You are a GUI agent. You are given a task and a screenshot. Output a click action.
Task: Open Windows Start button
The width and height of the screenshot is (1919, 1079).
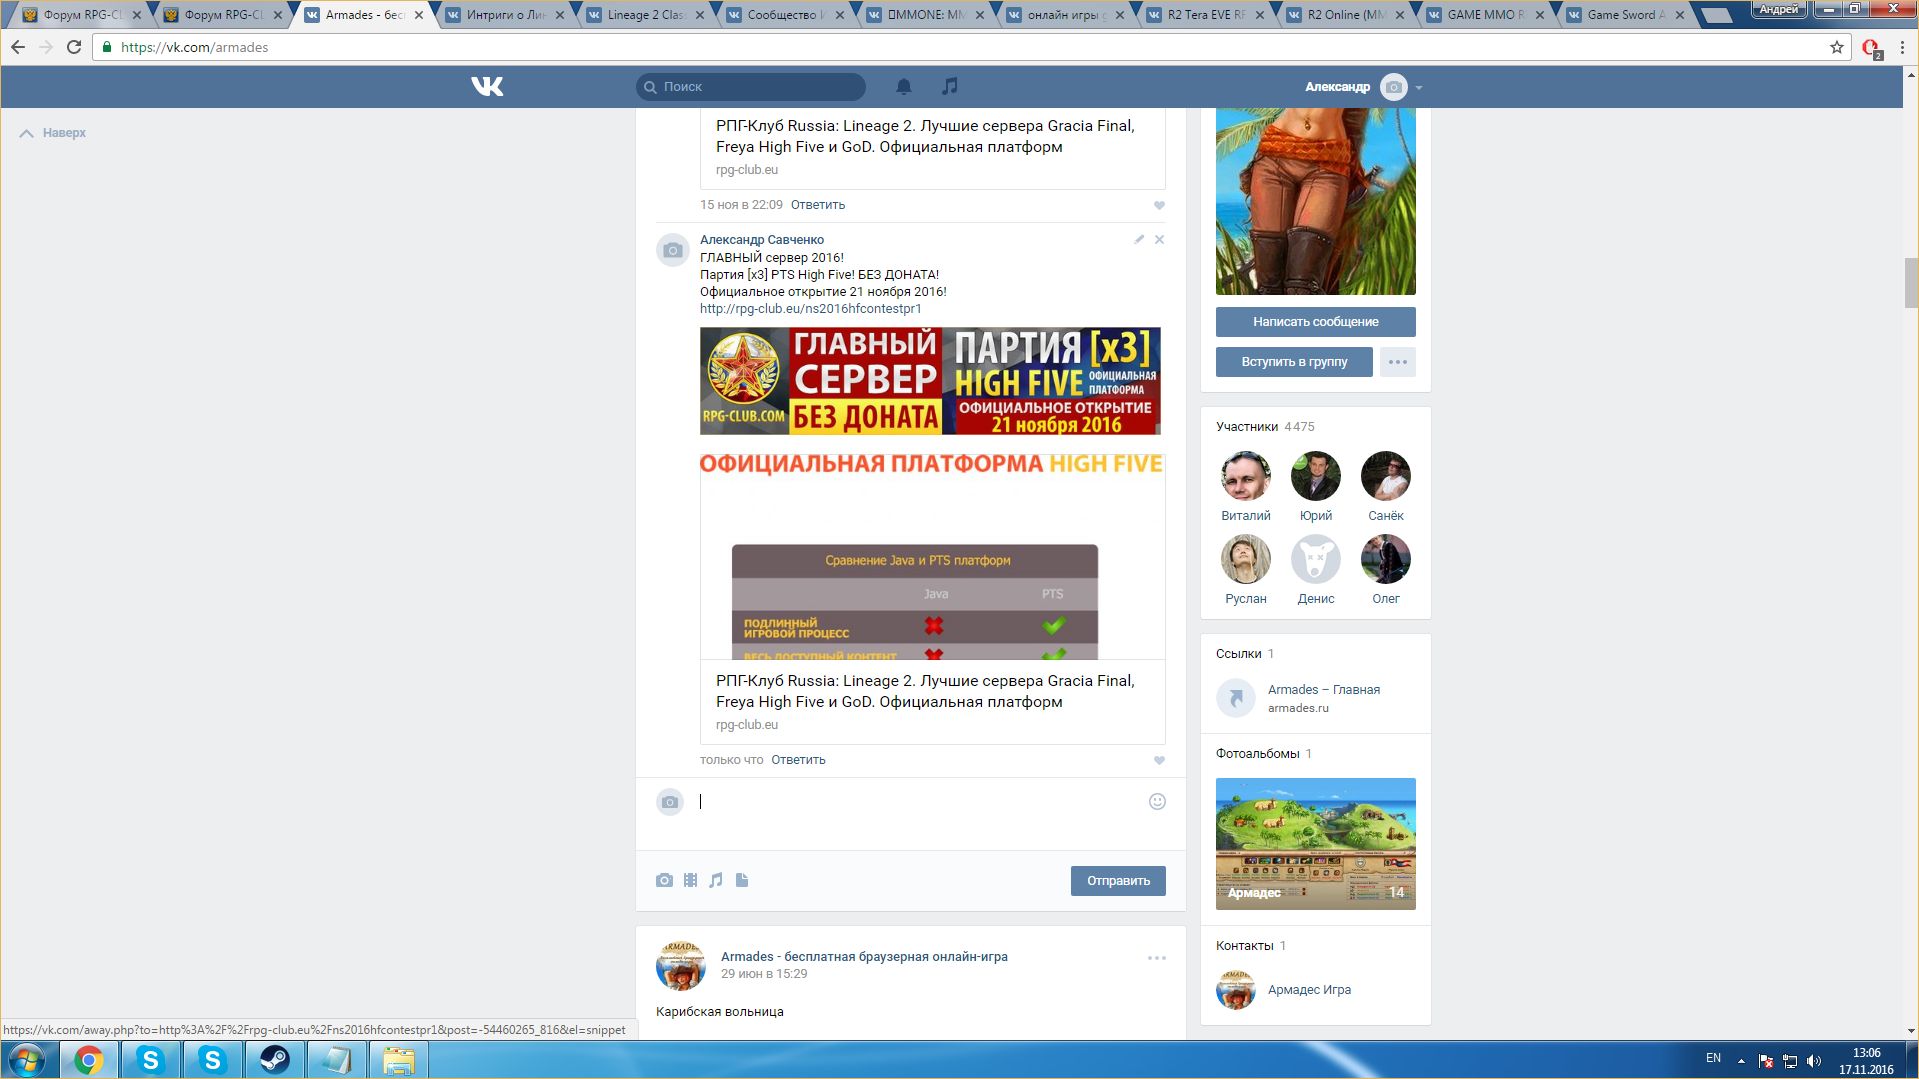pos(27,1060)
